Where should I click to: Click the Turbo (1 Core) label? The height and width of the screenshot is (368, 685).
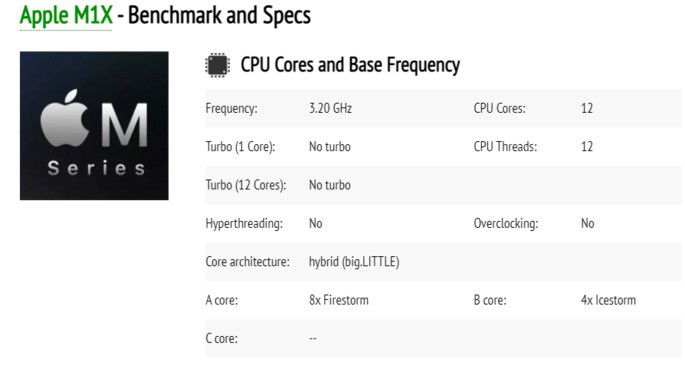240,146
